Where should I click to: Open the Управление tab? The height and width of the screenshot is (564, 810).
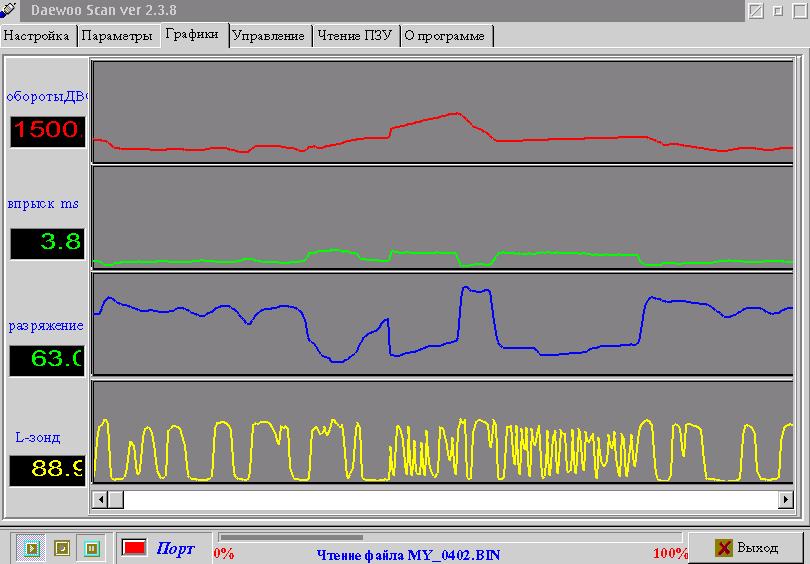tap(268, 36)
